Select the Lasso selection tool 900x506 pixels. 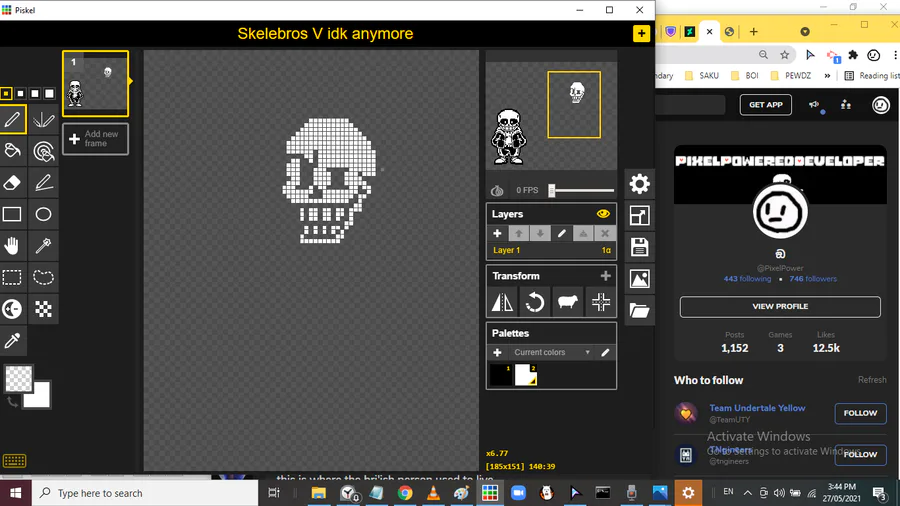point(44,277)
